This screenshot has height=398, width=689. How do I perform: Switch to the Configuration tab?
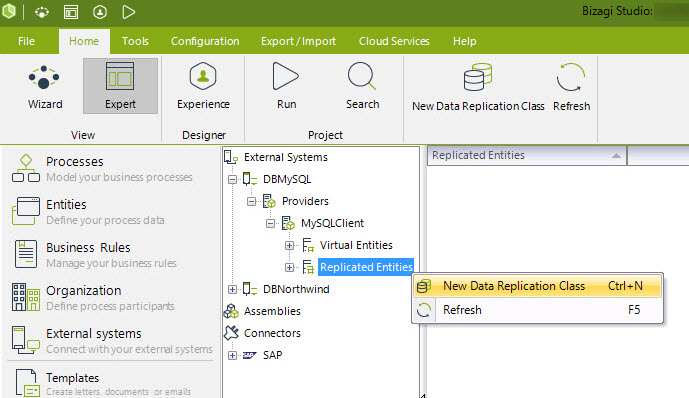[205, 41]
